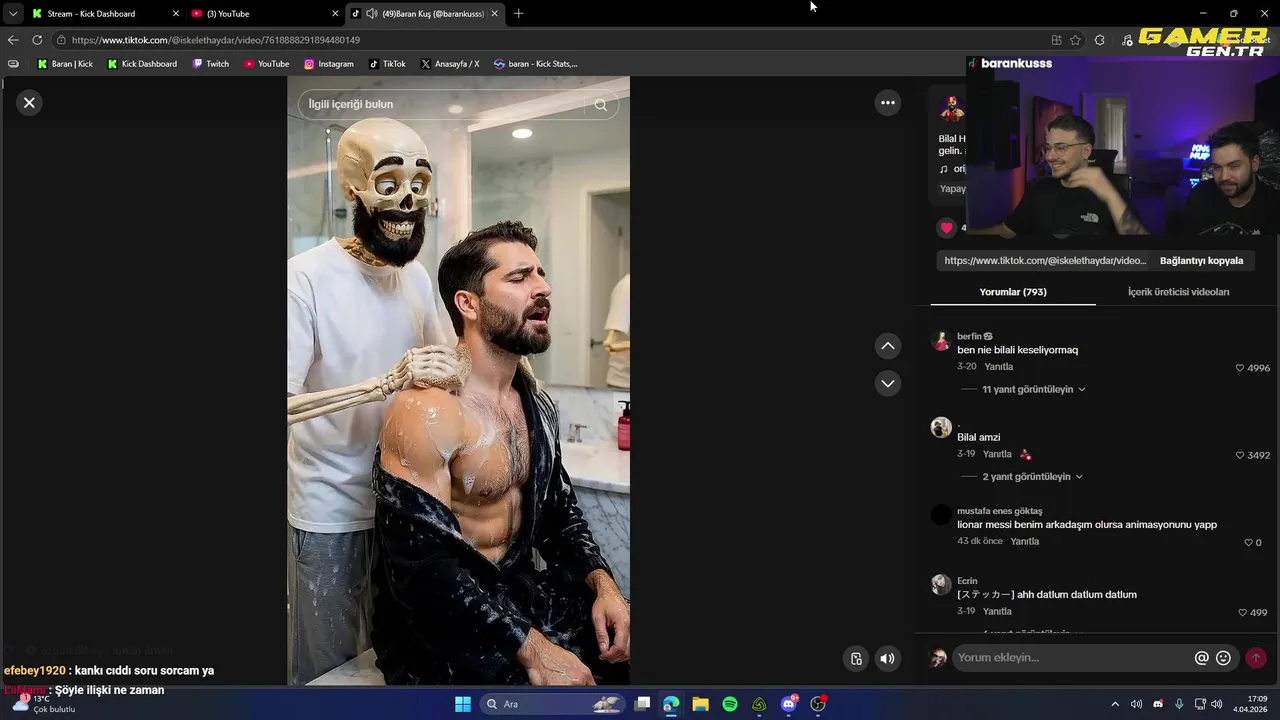Click the search magnifier in 'İlgili içeriği bulun'

(600, 104)
